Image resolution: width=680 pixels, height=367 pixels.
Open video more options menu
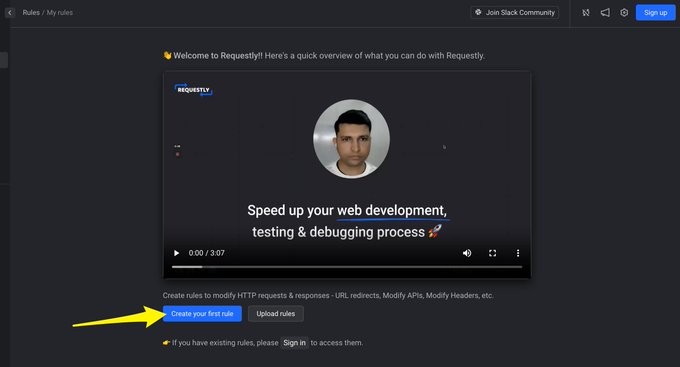(518, 253)
